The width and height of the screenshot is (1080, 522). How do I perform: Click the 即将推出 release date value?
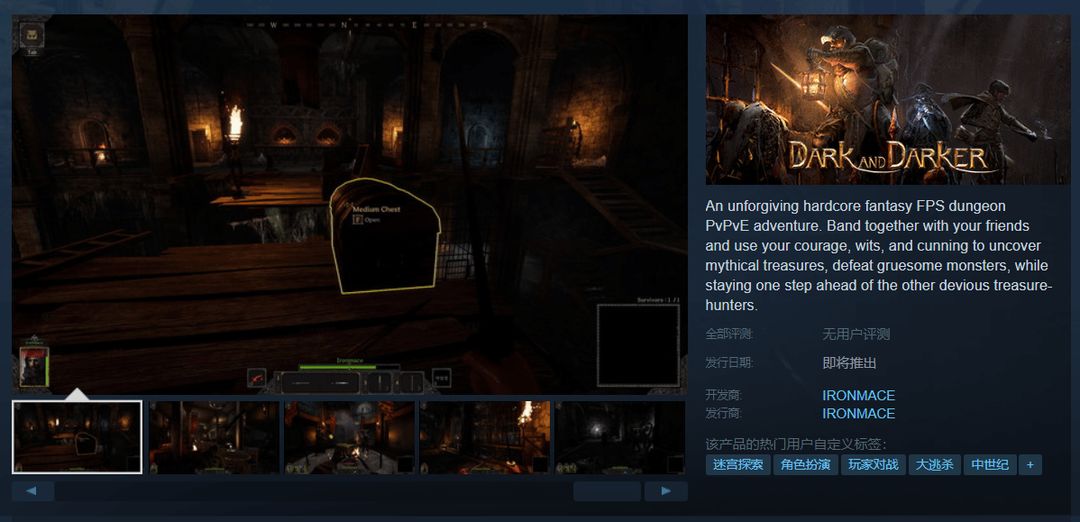pyautogui.click(x=849, y=363)
